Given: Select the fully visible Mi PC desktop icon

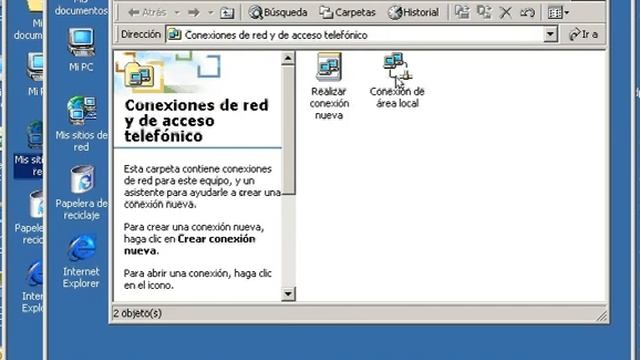Looking at the screenshot, I should coord(81,50).
